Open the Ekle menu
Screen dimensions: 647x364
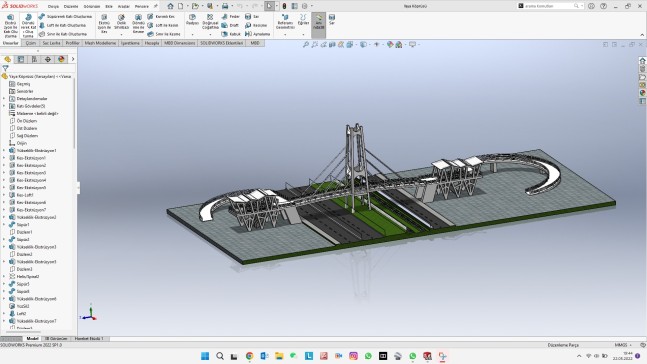click(x=109, y=6)
